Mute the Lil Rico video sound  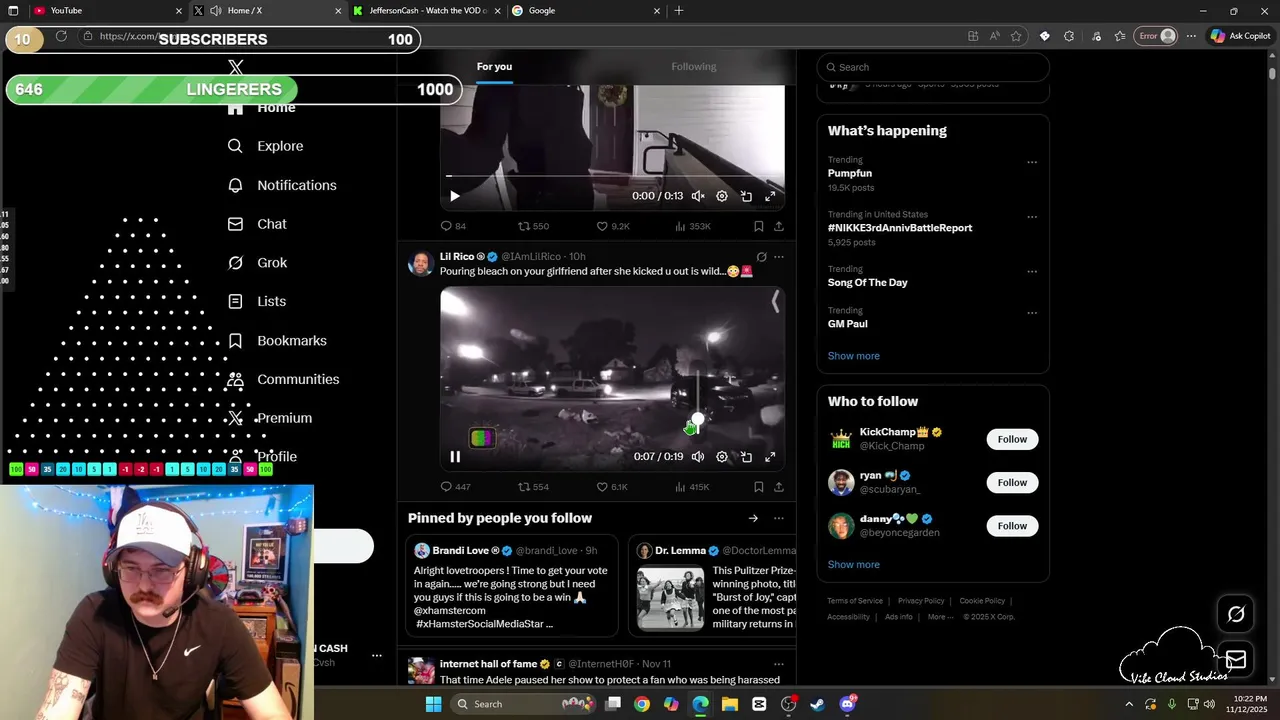pos(698,457)
